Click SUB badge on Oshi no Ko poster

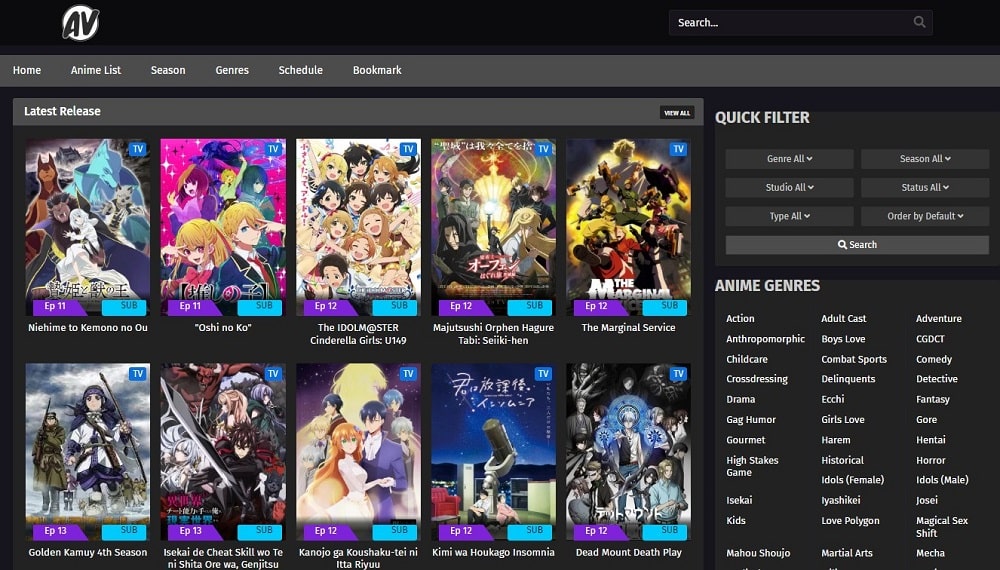pos(260,307)
